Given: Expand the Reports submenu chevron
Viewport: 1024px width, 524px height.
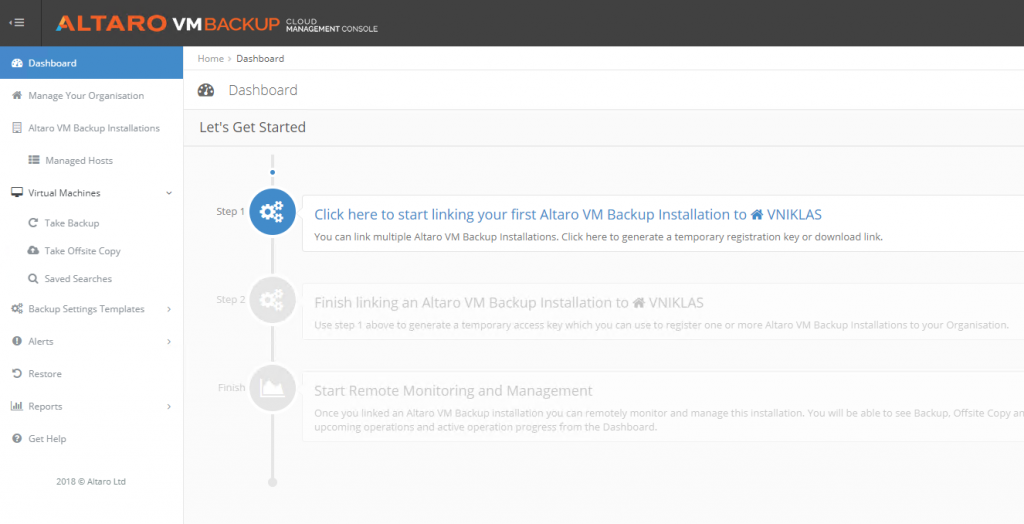Looking at the screenshot, I should pyautogui.click(x=169, y=406).
